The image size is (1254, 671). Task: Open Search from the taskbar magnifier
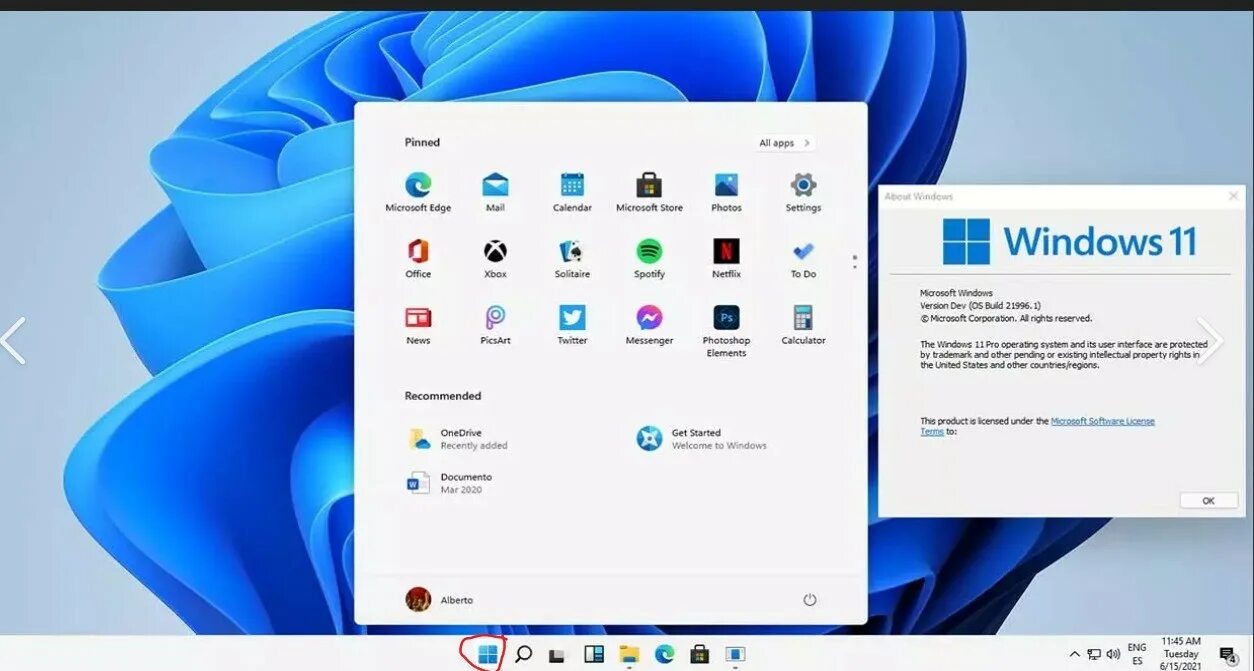point(523,654)
